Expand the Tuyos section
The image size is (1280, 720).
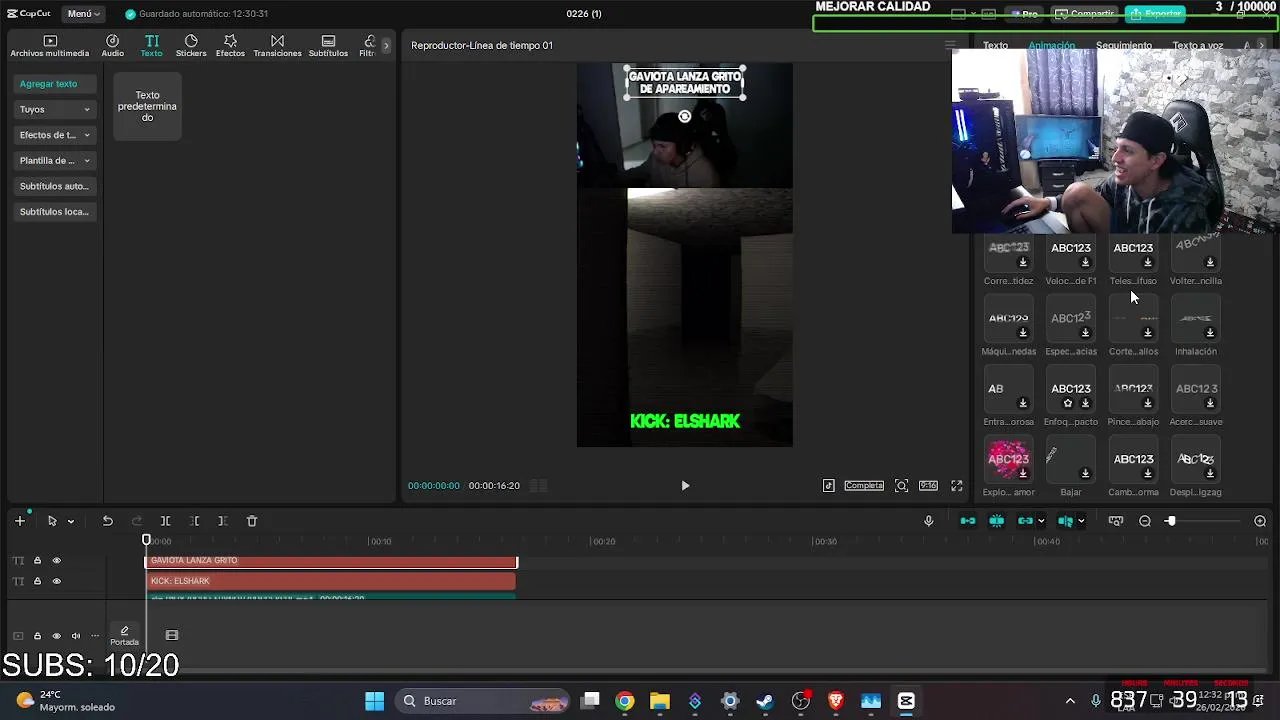point(55,109)
